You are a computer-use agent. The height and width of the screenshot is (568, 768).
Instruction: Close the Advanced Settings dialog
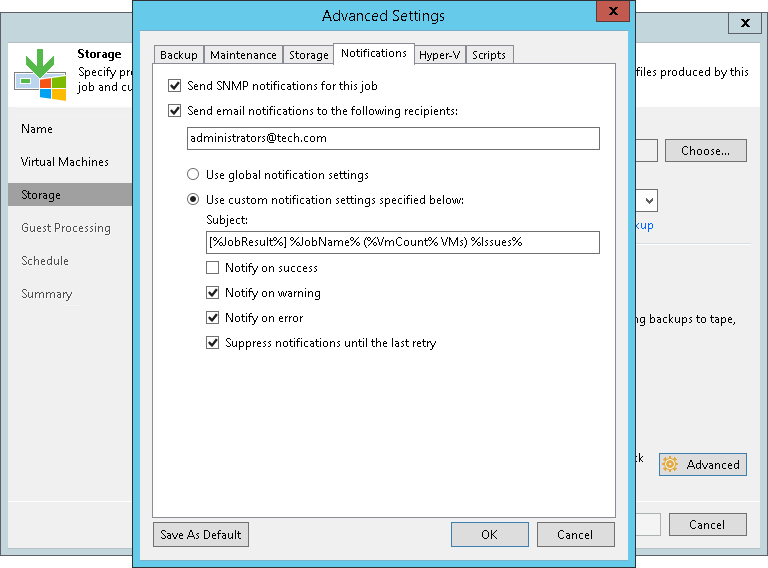click(613, 11)
